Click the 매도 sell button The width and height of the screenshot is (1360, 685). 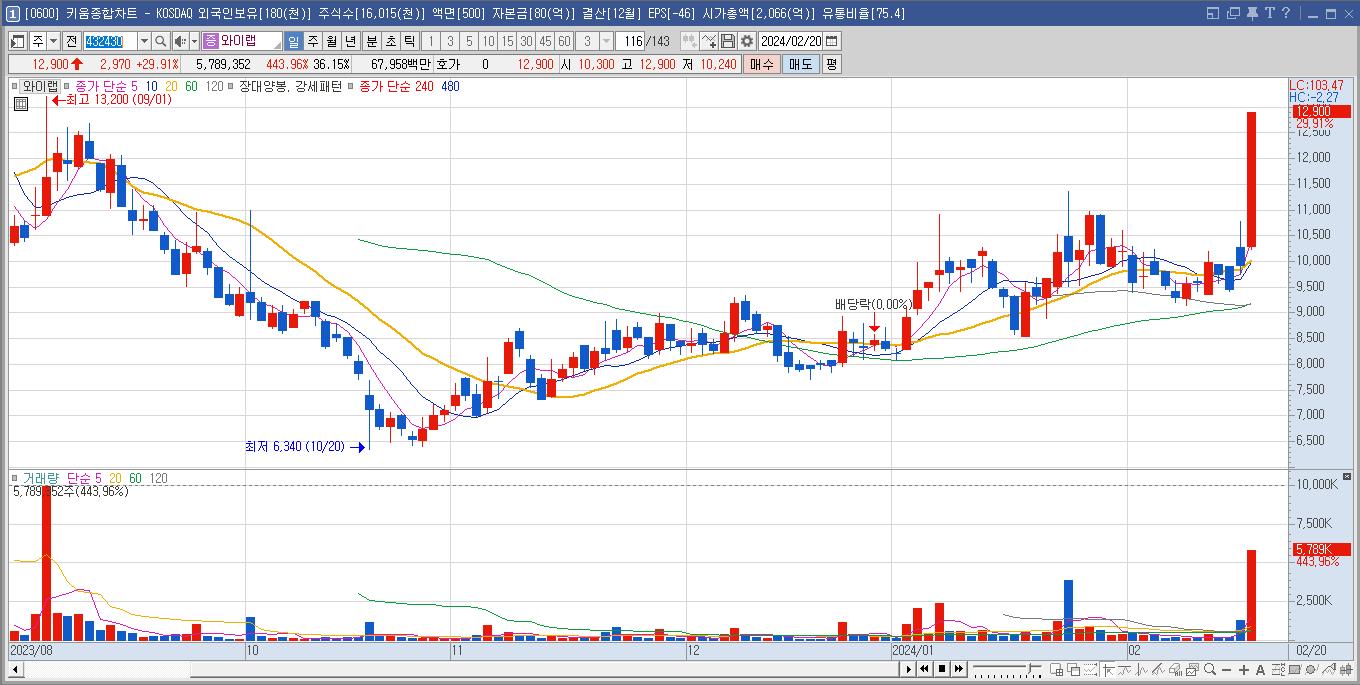[x=801, y=64]
